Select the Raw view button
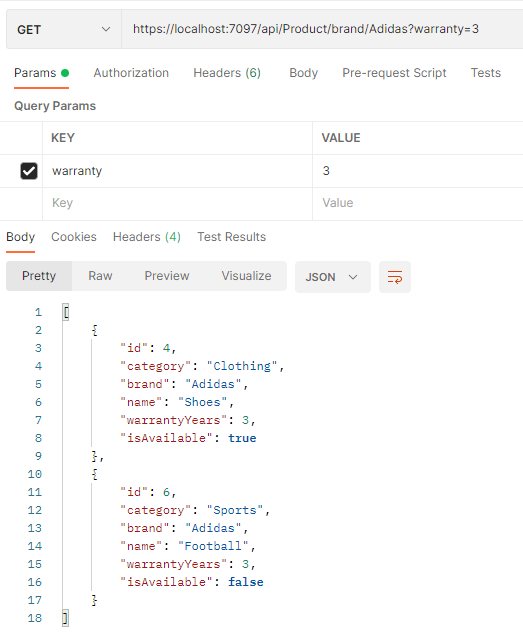Image resolution: width=523 pixels, height=642 pixels. 100,276
